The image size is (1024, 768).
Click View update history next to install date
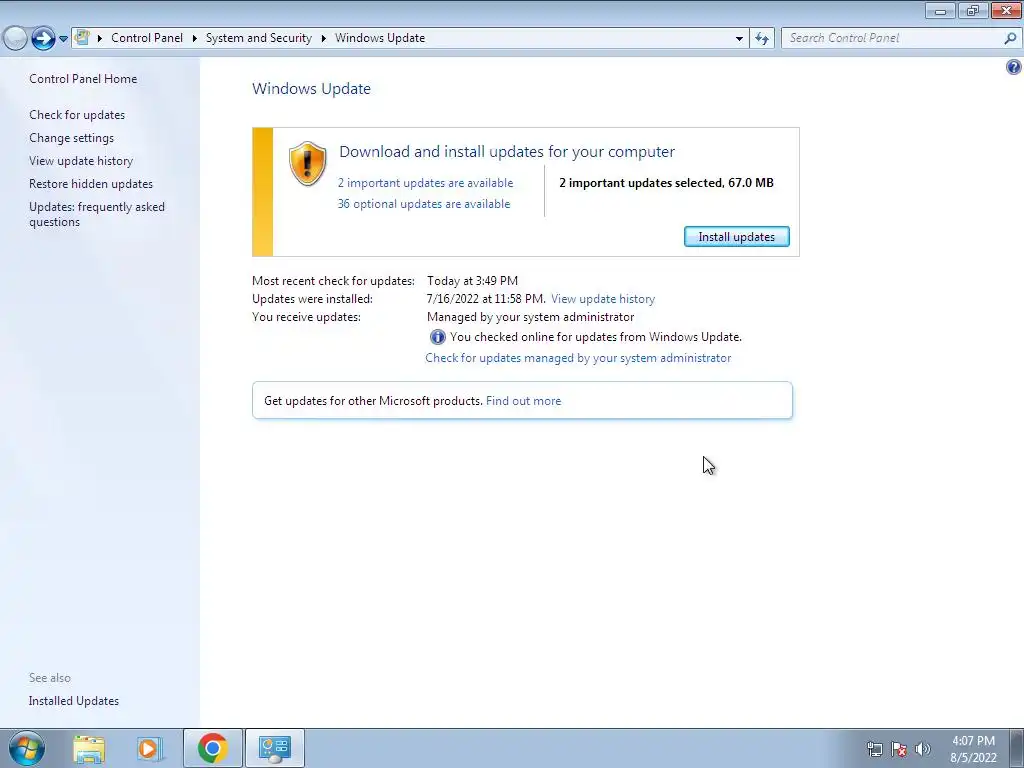[603, 299]
